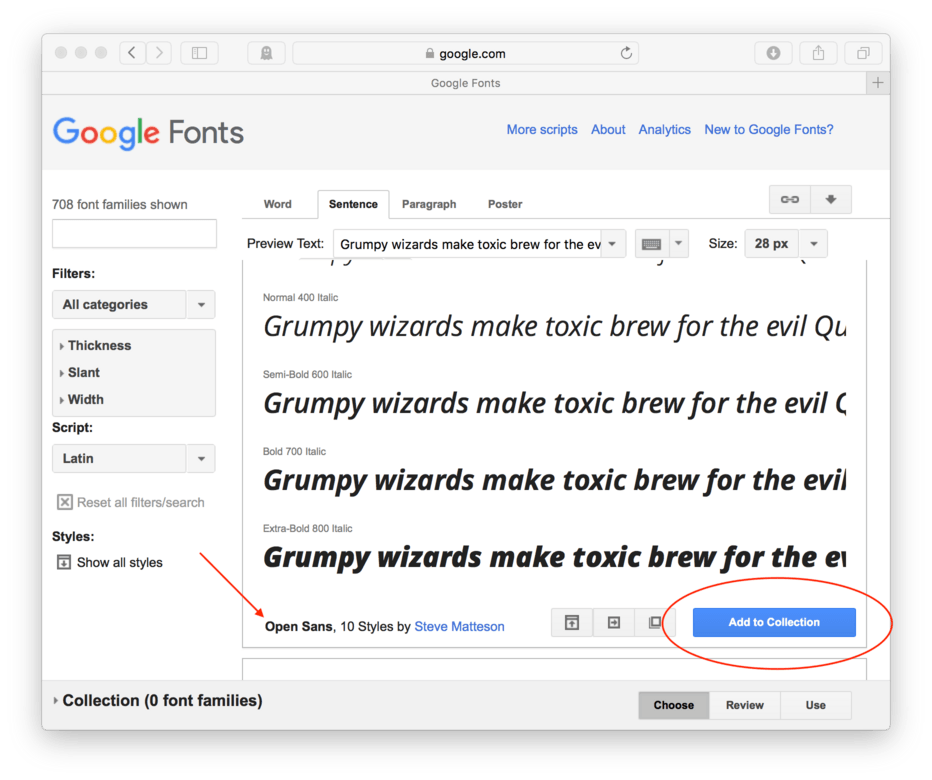Click the link chain icon button
The image size is (932, 780).
click(x=790, y=200)
